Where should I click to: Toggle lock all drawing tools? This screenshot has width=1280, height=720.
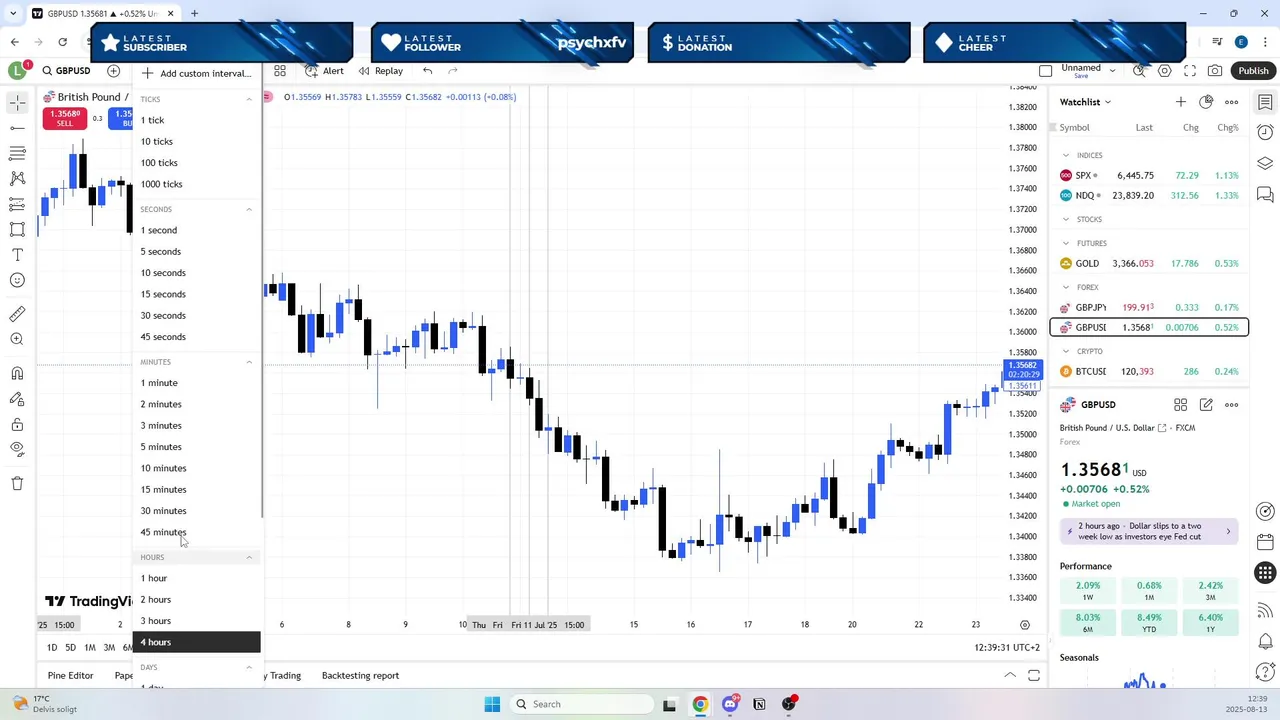17,425
